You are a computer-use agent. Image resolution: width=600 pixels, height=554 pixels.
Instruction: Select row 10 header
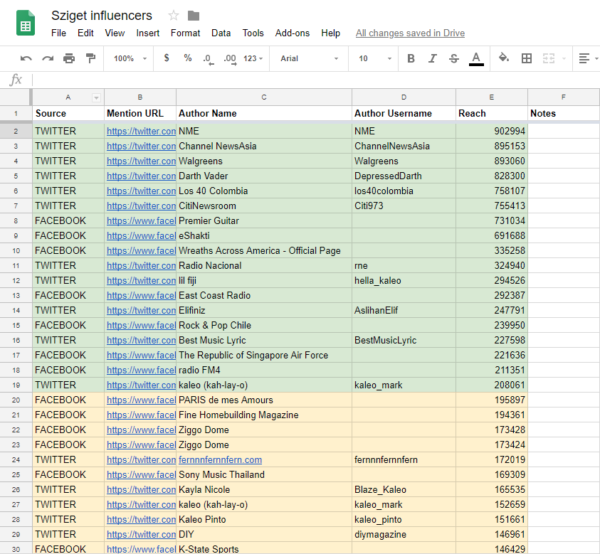[x=16, y=251]
